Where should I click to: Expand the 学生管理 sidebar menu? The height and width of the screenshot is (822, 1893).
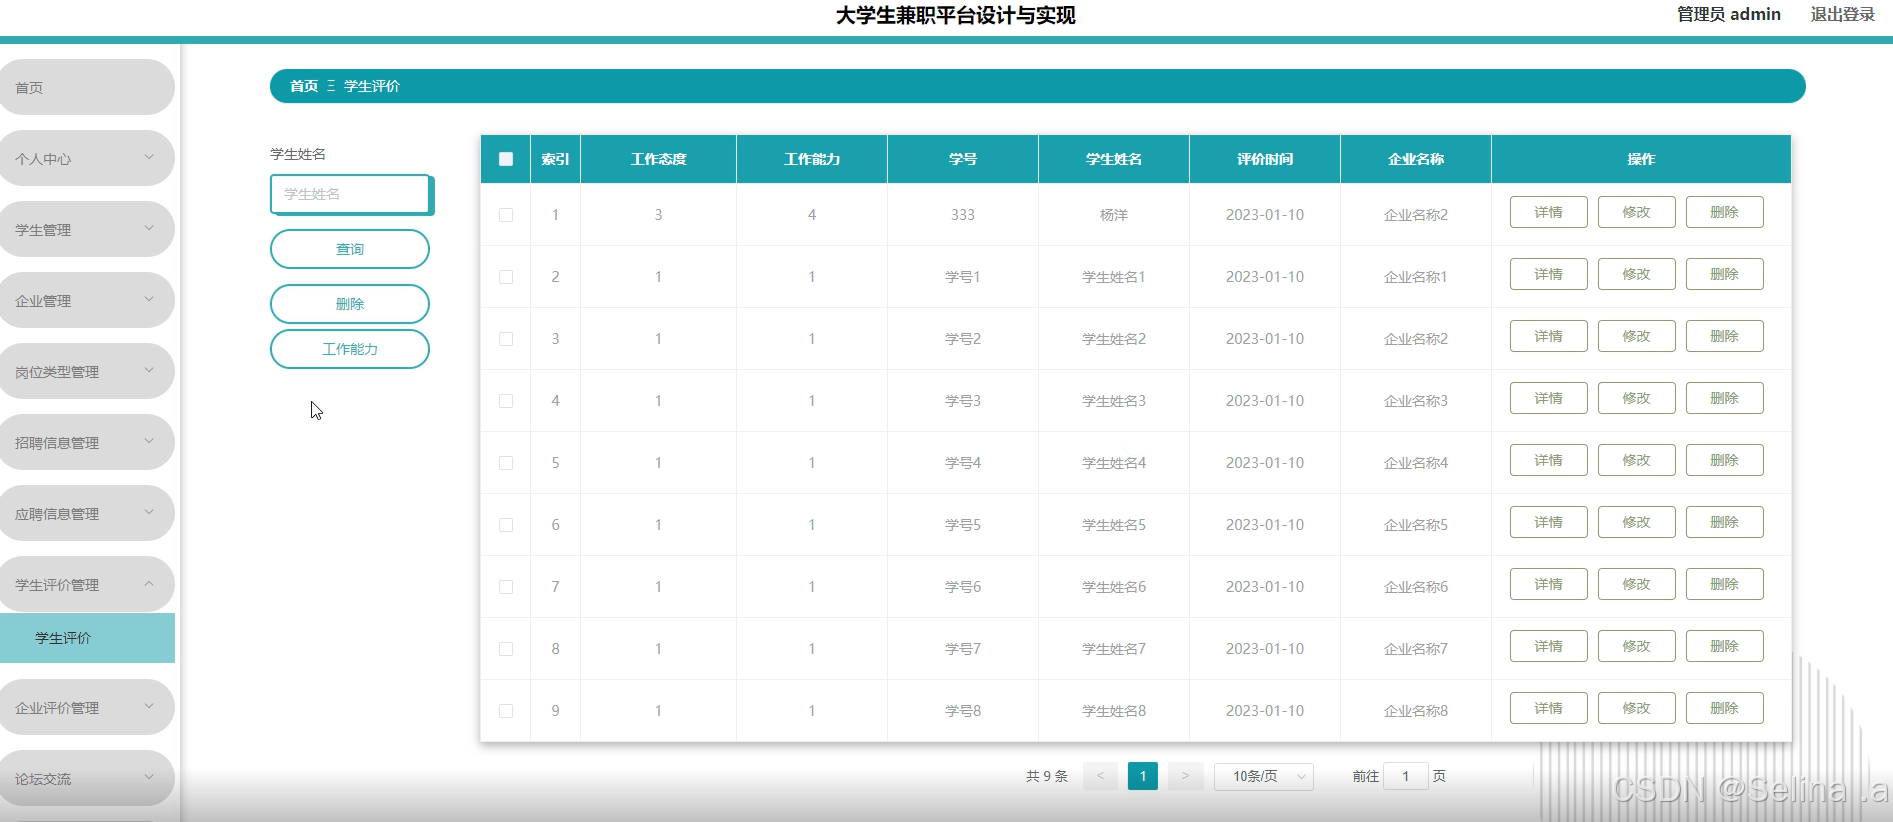(x=87, y=229)
